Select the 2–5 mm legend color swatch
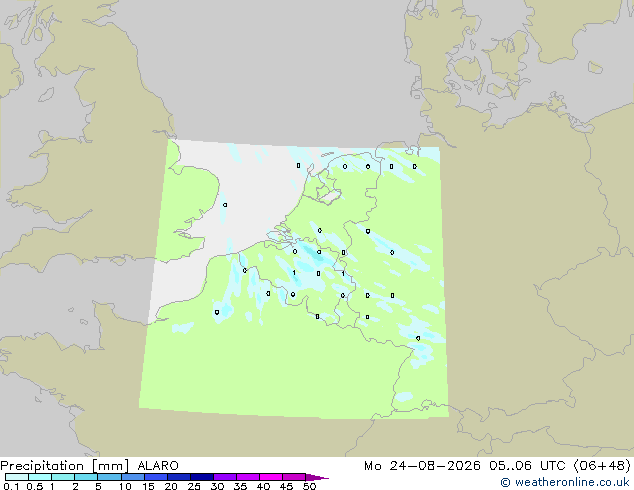 (86, 477)
